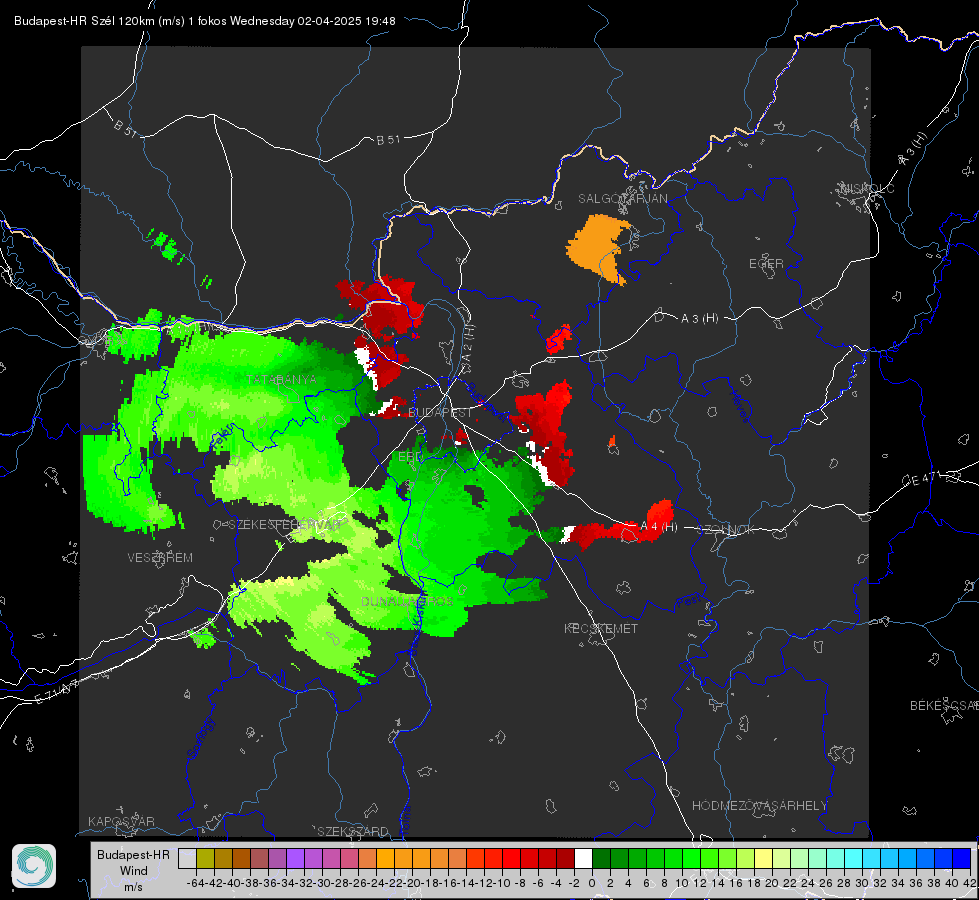
Task: Click the A 3 (H) road label near Eger
Action: (x=699, y=319)
